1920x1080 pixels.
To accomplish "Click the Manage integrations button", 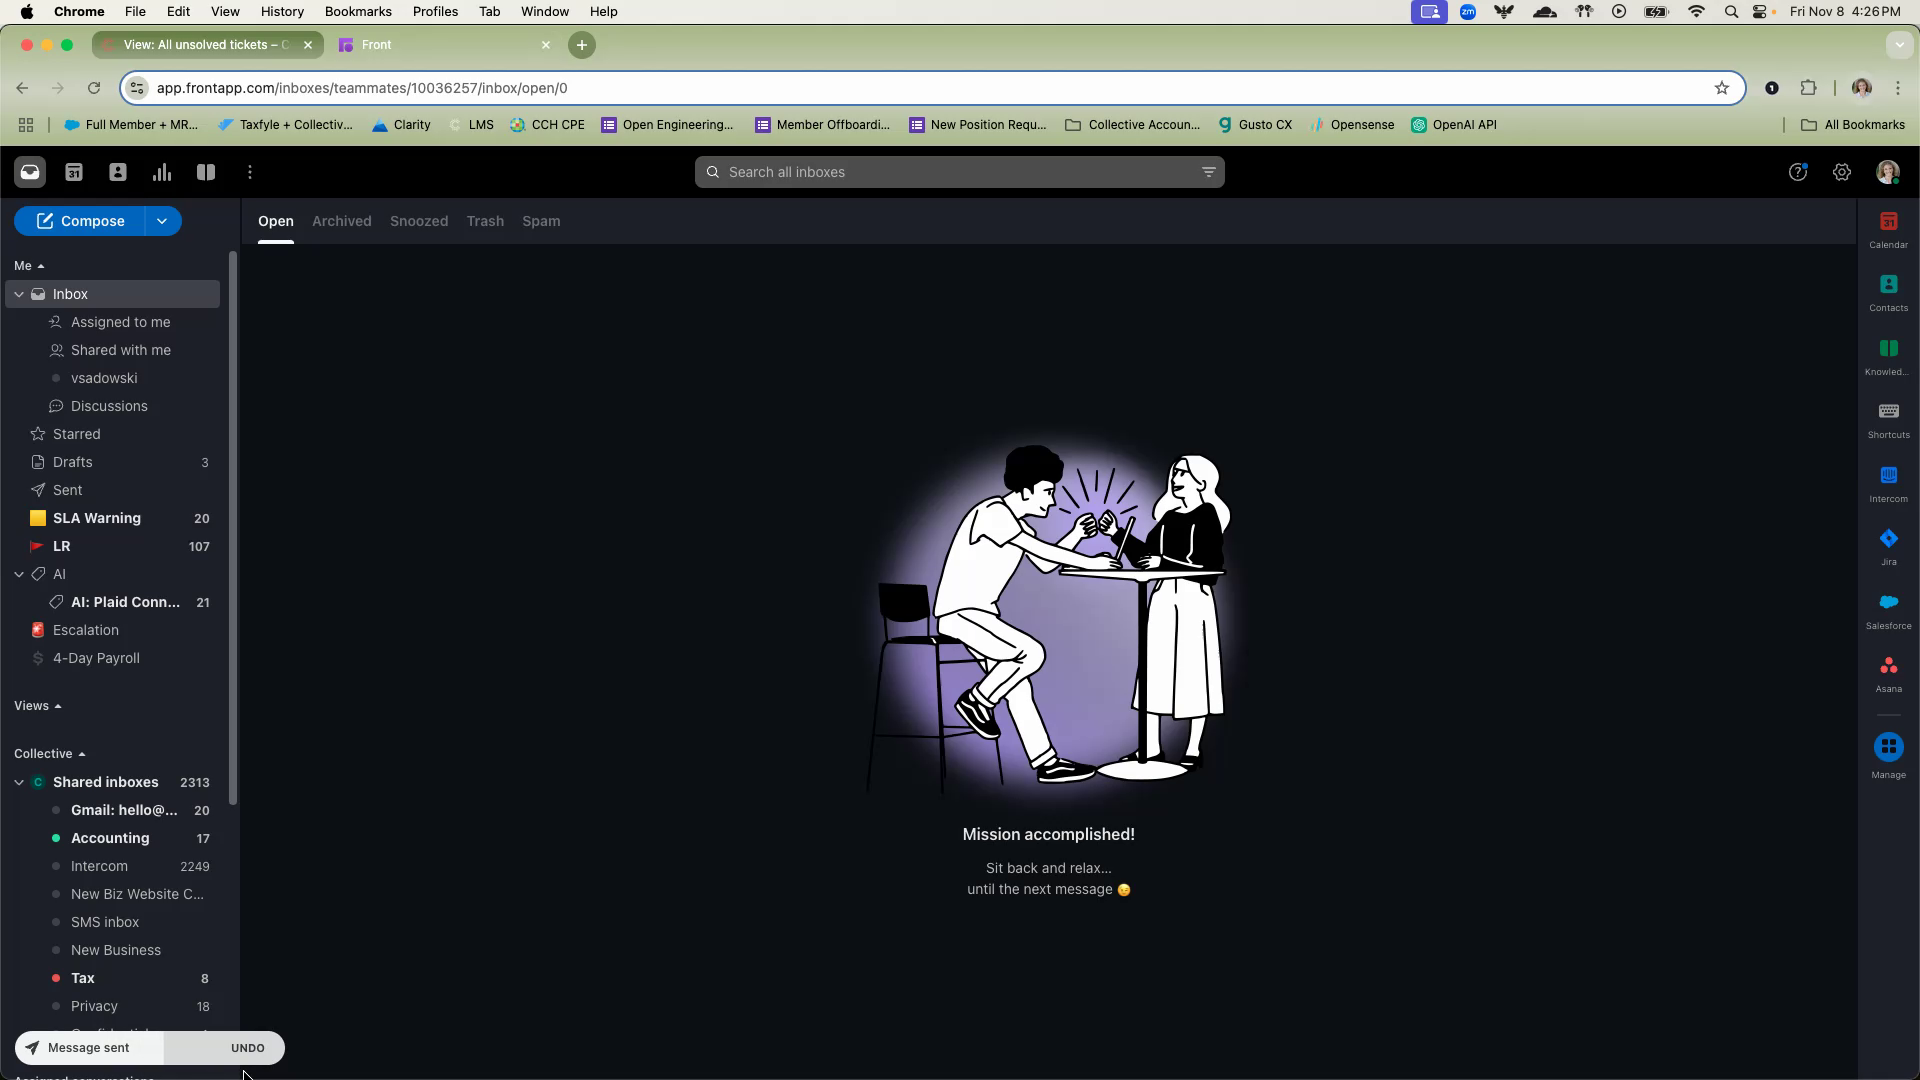I will [1888, 755].
